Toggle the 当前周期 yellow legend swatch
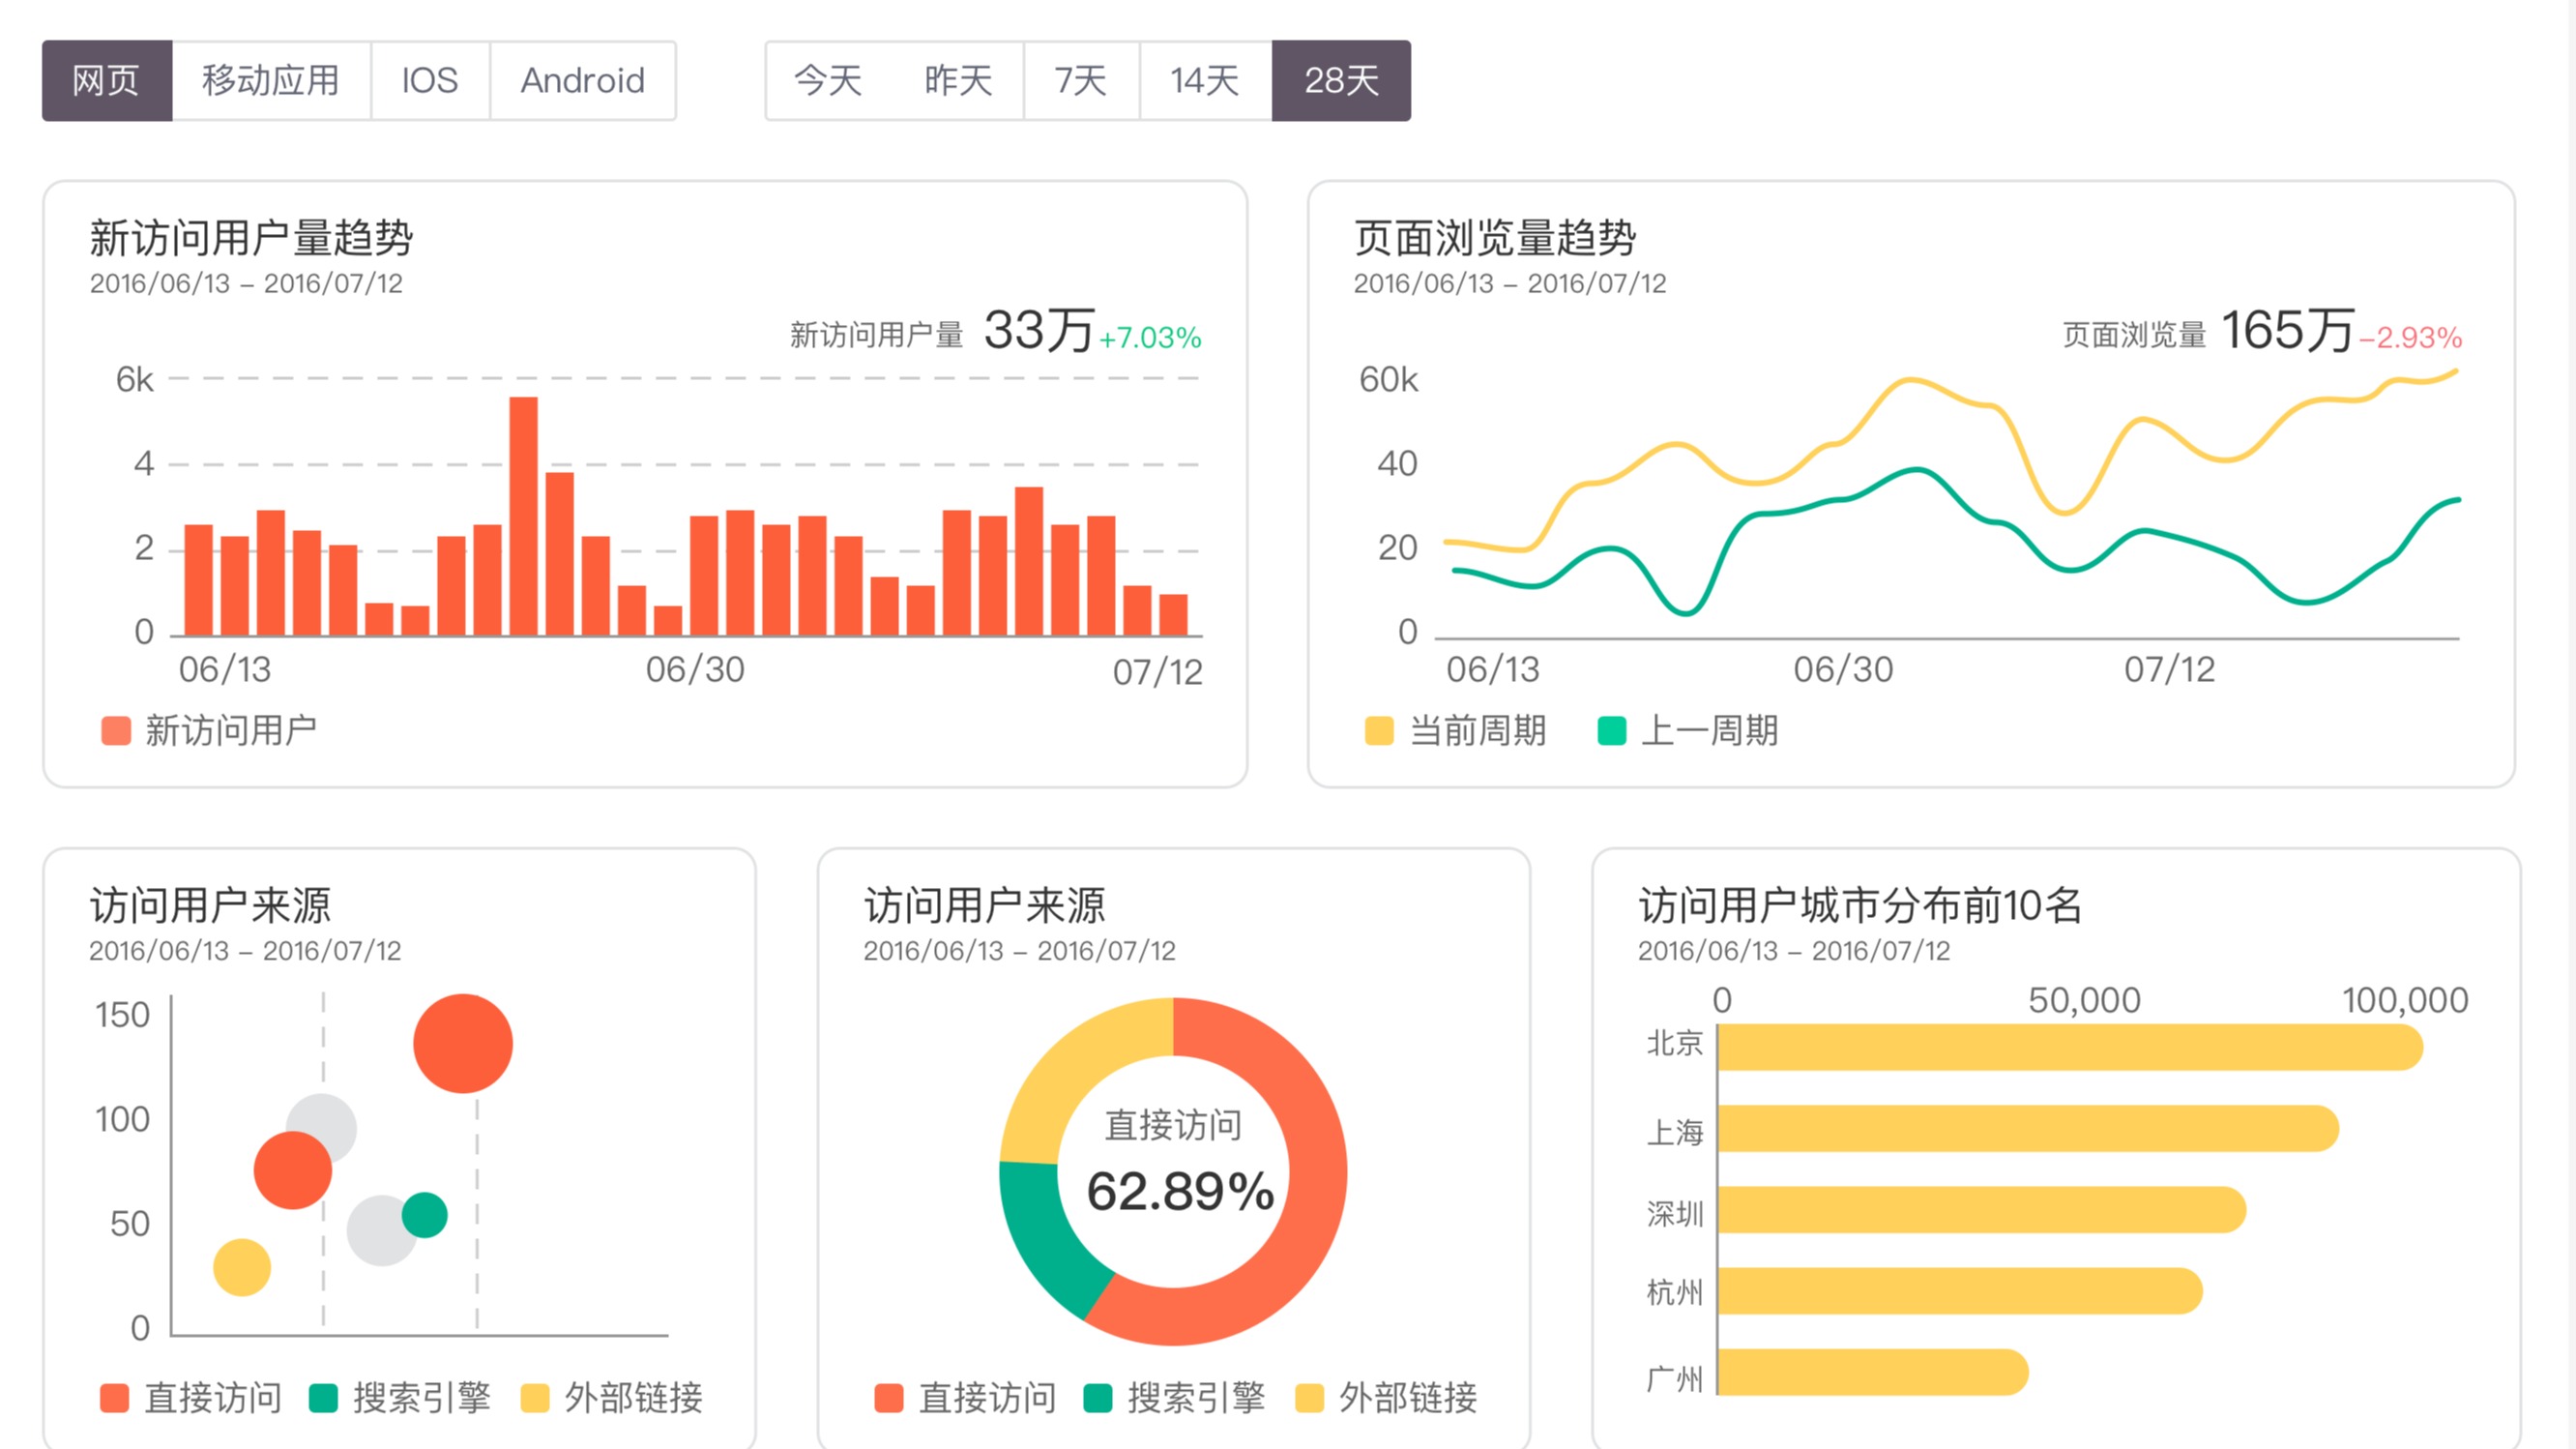The height and width of the screenshot is (1449, 2576). (x=1379, y=731)
